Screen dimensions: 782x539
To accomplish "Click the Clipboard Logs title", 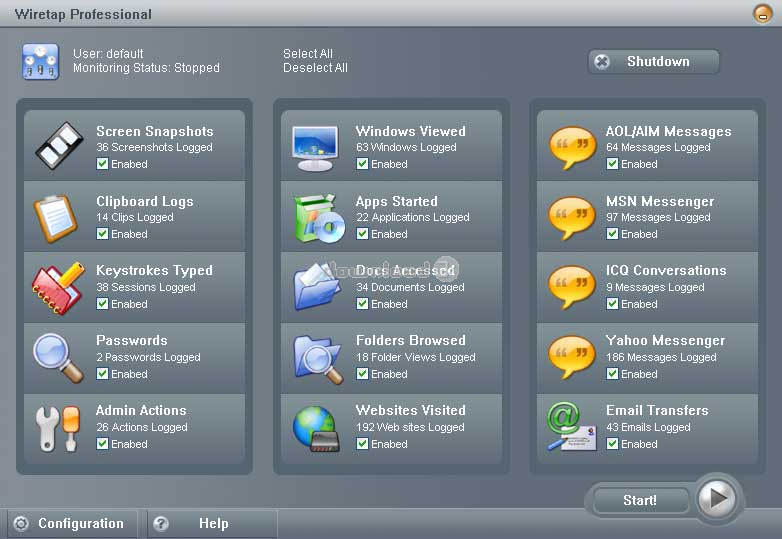I will click(x=145, y=201).
